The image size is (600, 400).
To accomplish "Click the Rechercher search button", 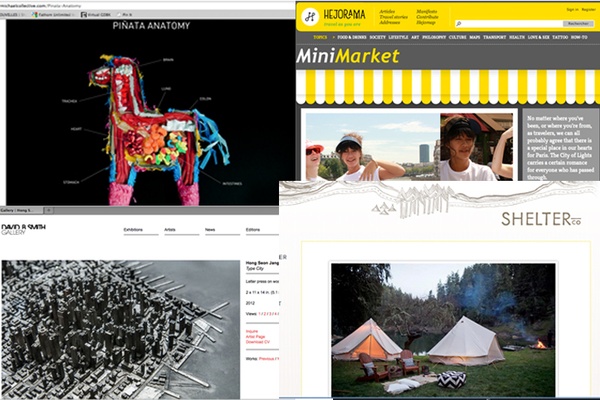I will coord(578,24).
